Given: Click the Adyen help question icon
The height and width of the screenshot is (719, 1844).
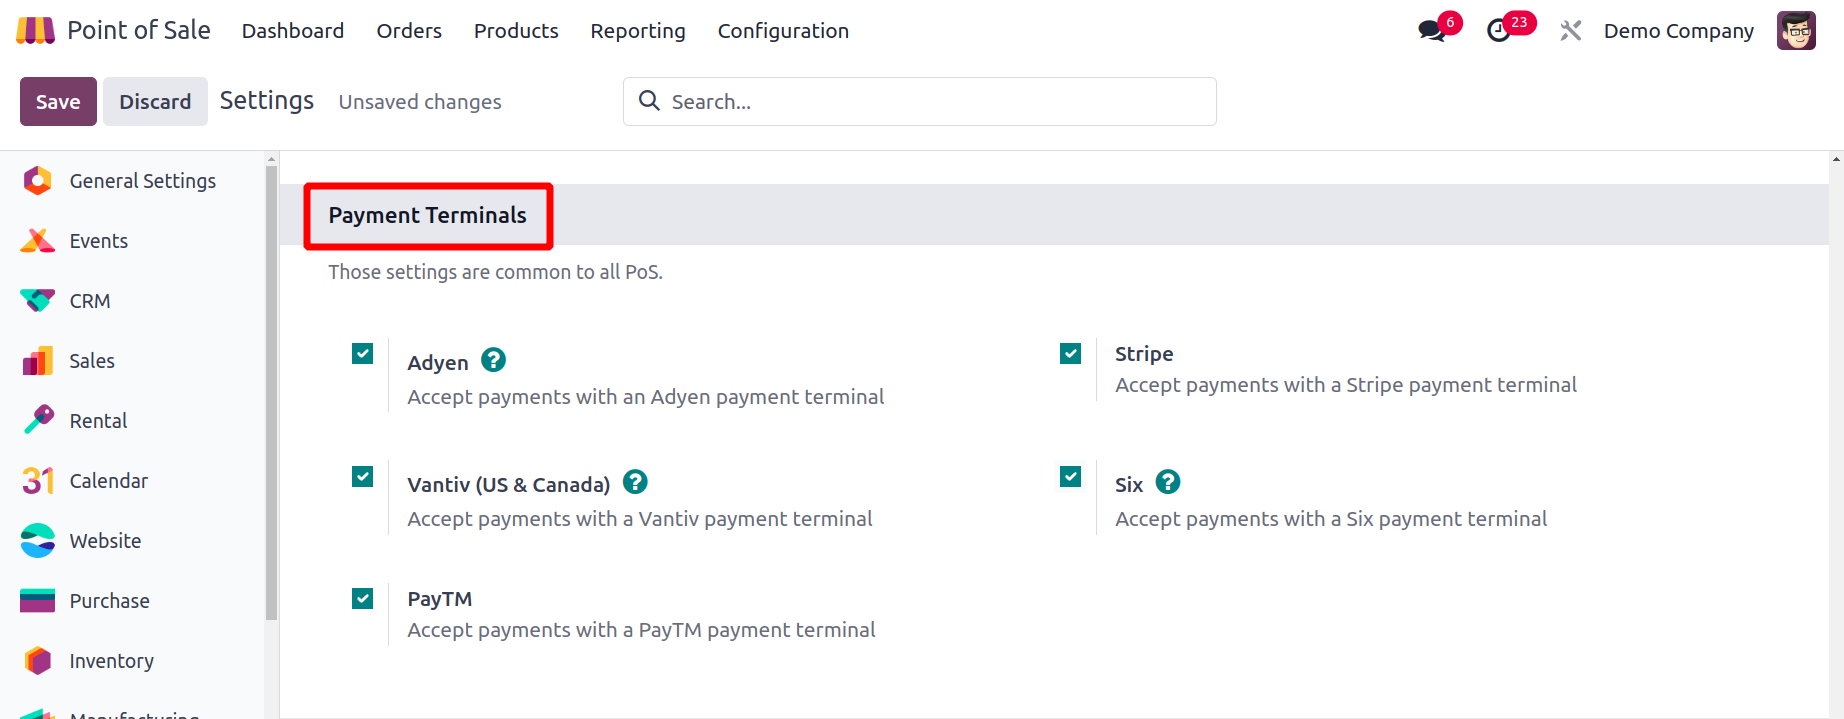Looking at the screenshot, I should coord(493,360).
